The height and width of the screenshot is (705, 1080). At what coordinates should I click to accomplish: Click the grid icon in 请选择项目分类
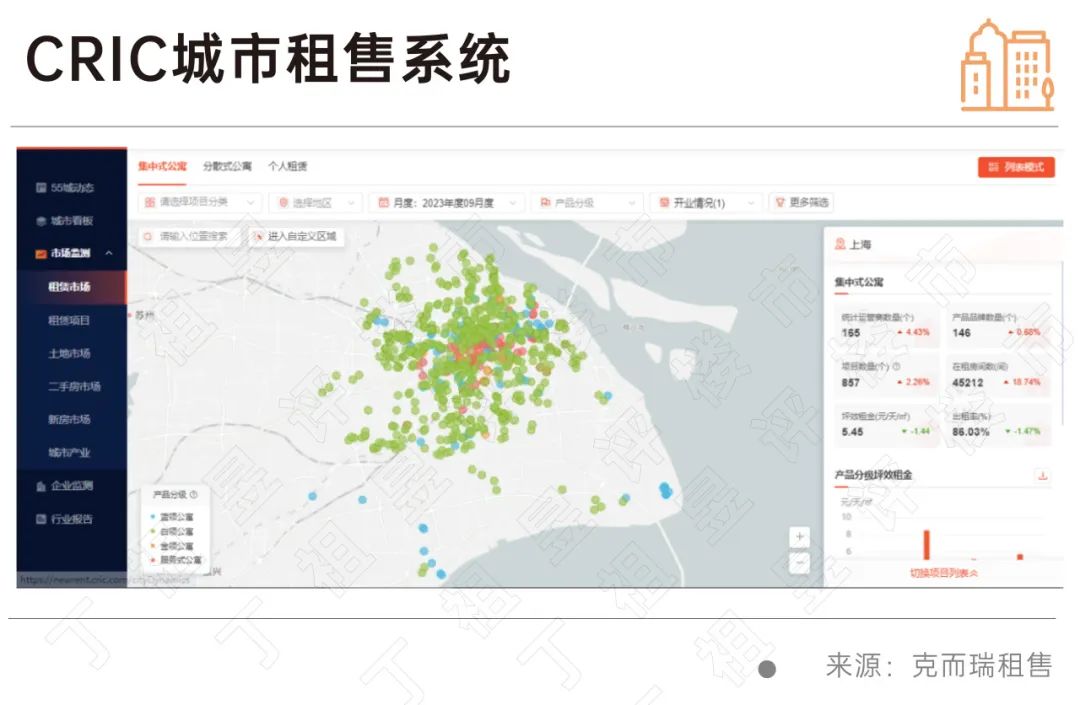click(x=149, y=202)
